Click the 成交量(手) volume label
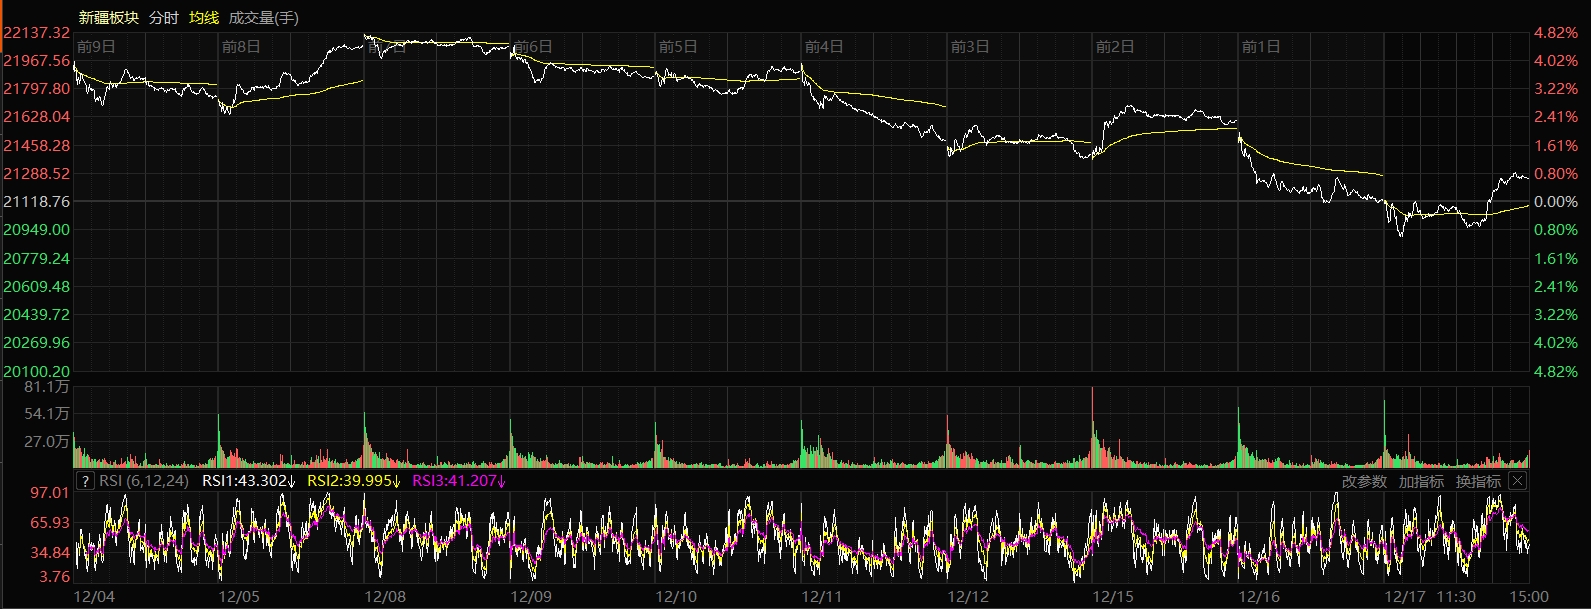The width and height of the screenshot is (1591, 609). [x=263, y=17]
